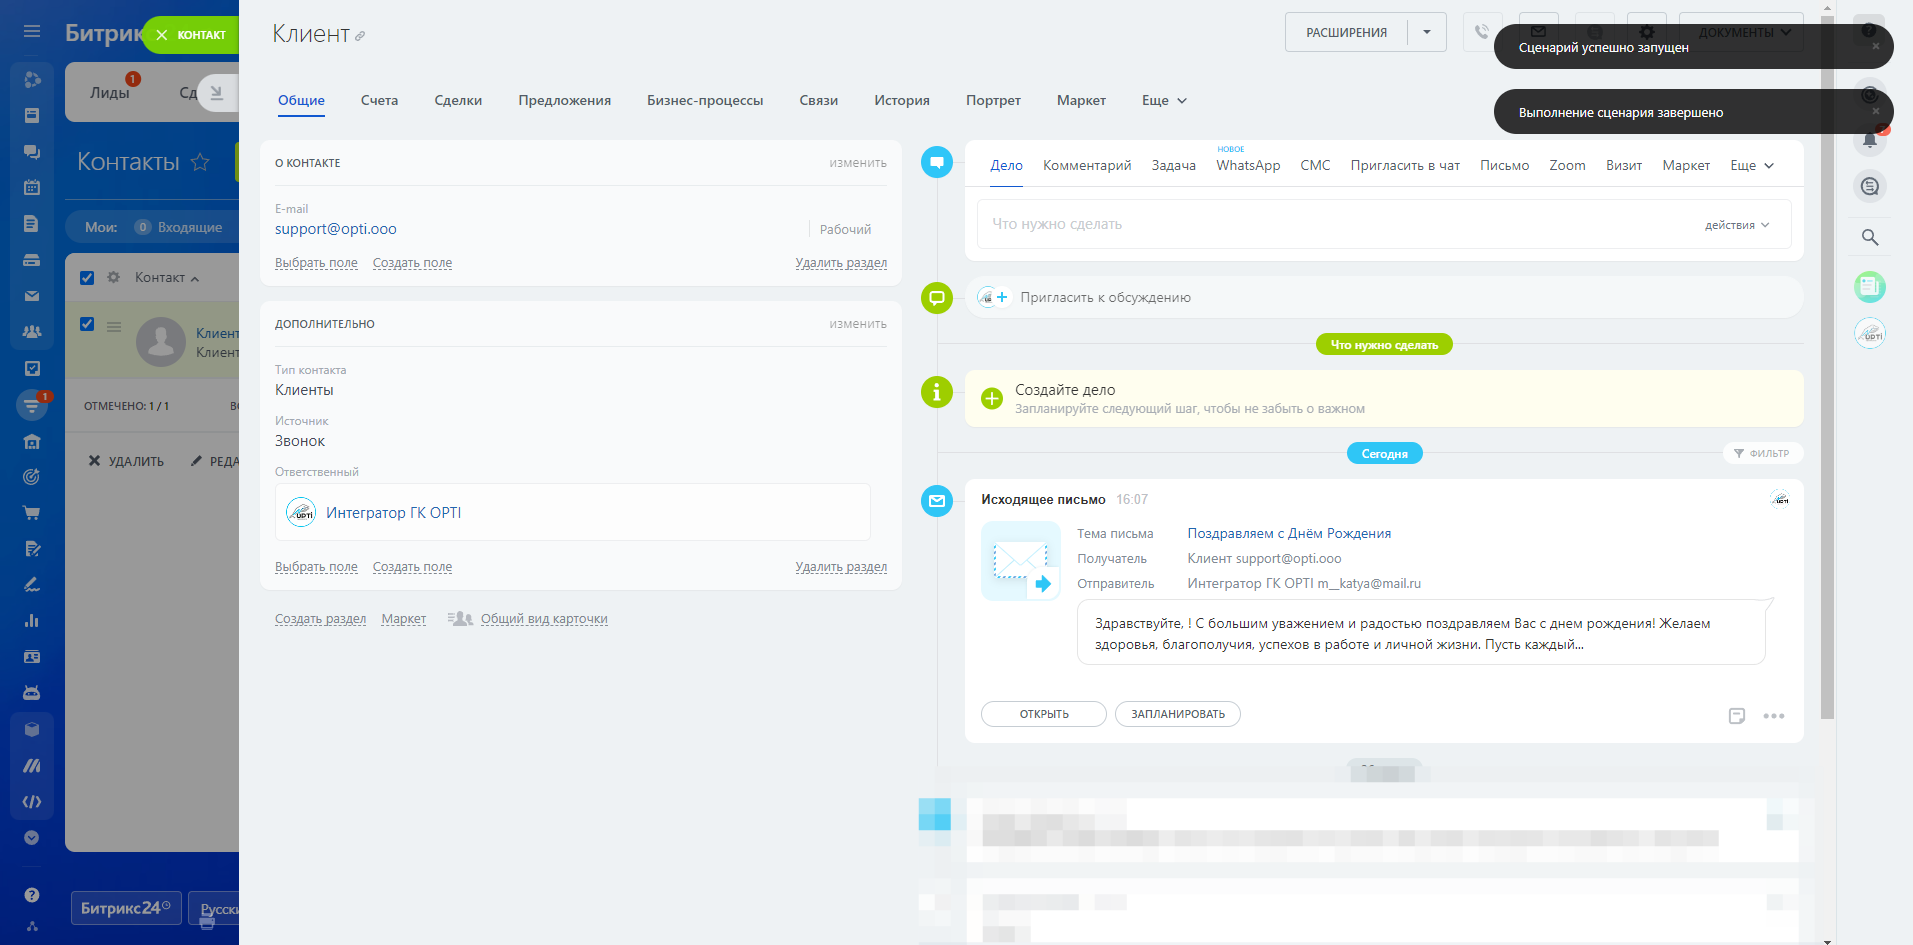Click the green plus icon beside Создайте дело
Viewport: 1913px width, 945px height.
(991, 398)
